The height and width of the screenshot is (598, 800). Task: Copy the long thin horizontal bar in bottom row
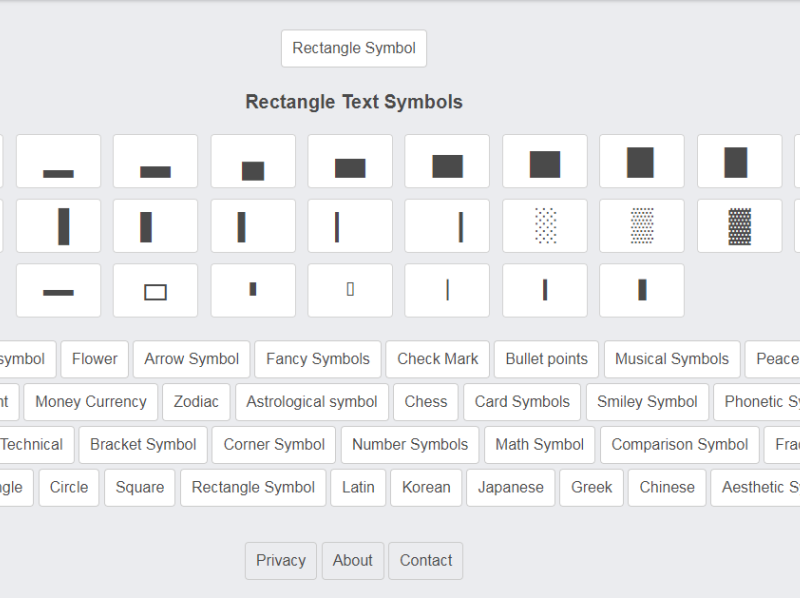(58, 291)
